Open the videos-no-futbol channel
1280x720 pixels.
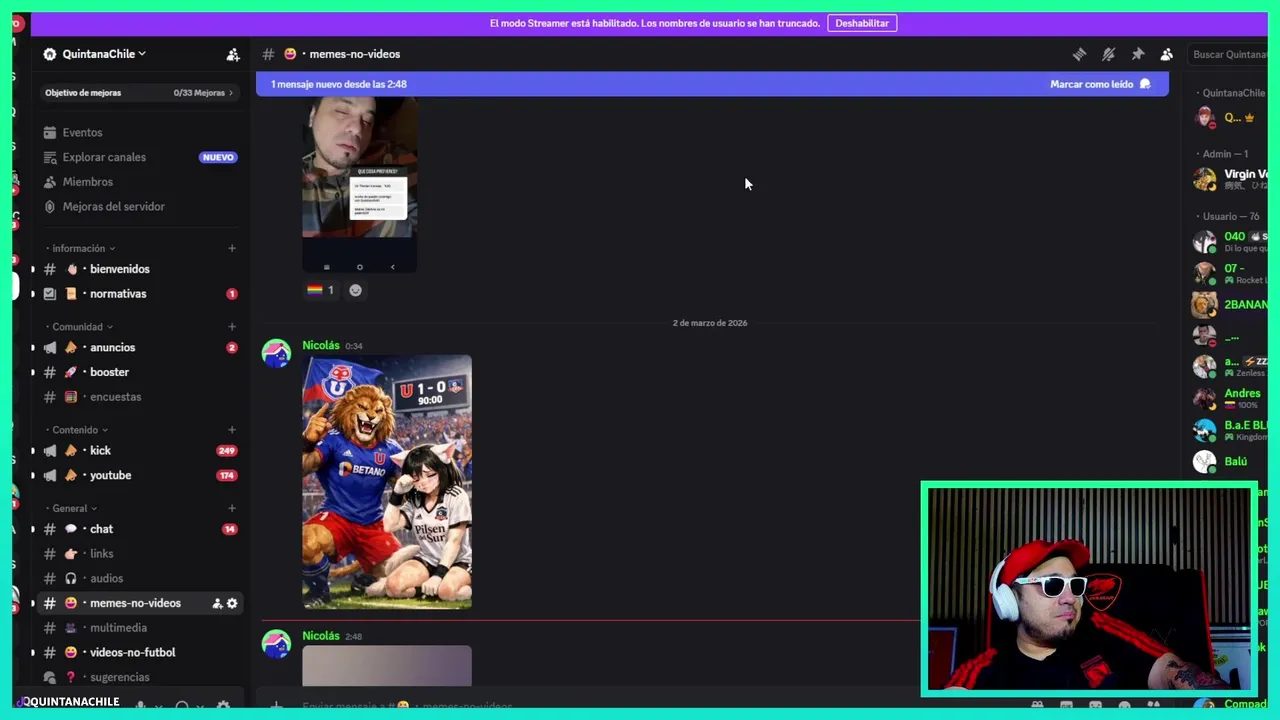click(x=139, y=653)
